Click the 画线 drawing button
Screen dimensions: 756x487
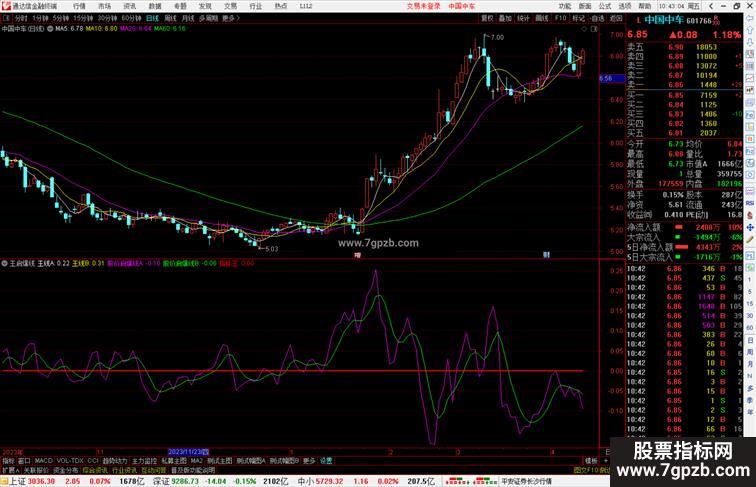point(542,18)
